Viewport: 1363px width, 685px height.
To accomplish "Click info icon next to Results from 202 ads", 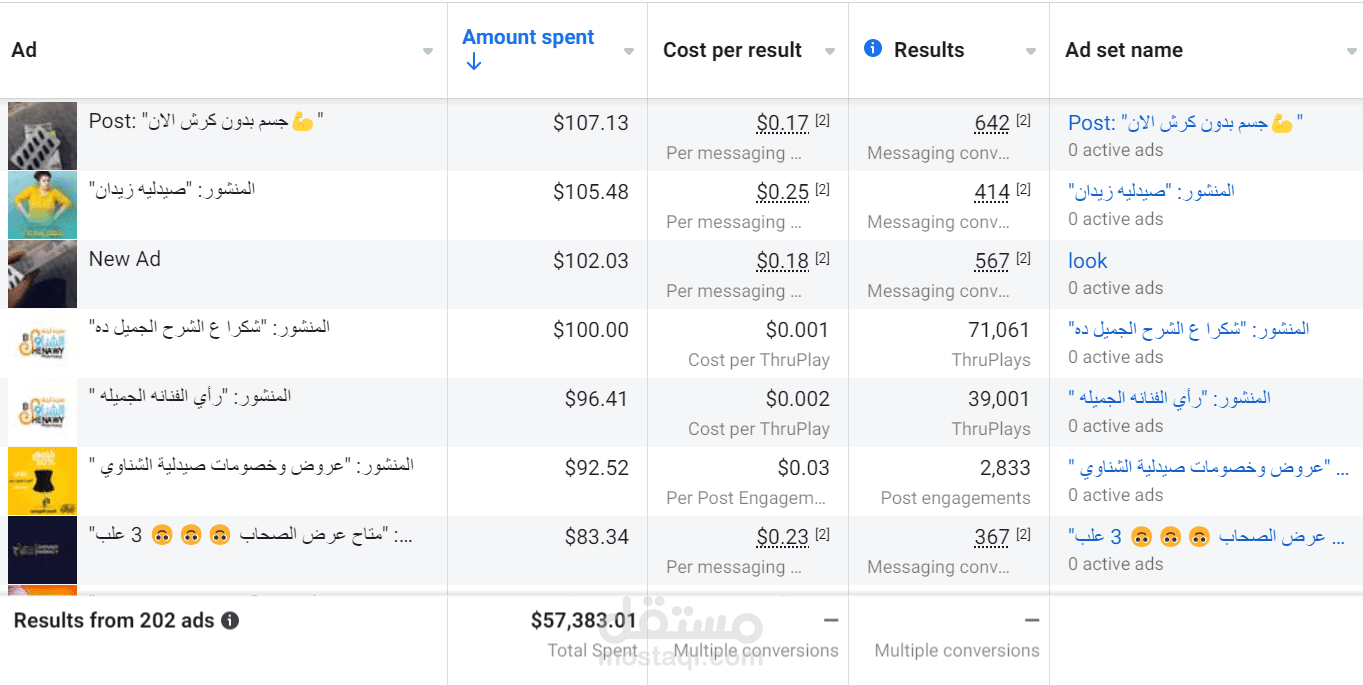I will click(230, 621).
